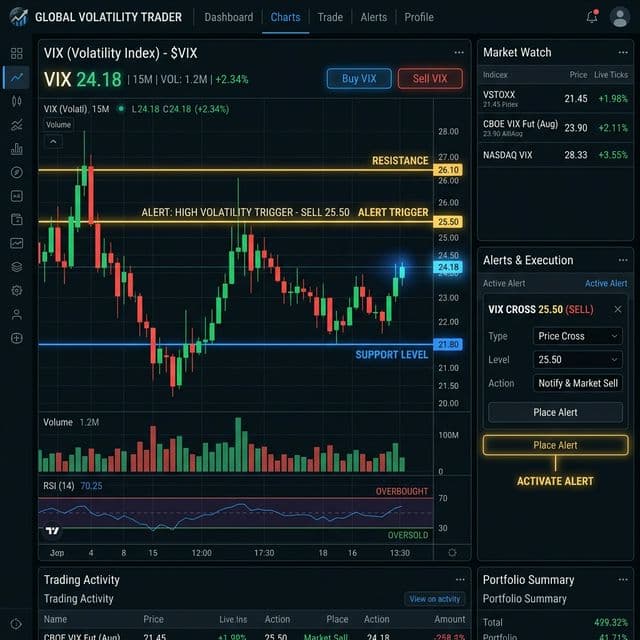Open the framed chart monitor sidebar icon
Screen dimensions: 640x640
click(x=17, y=243)
